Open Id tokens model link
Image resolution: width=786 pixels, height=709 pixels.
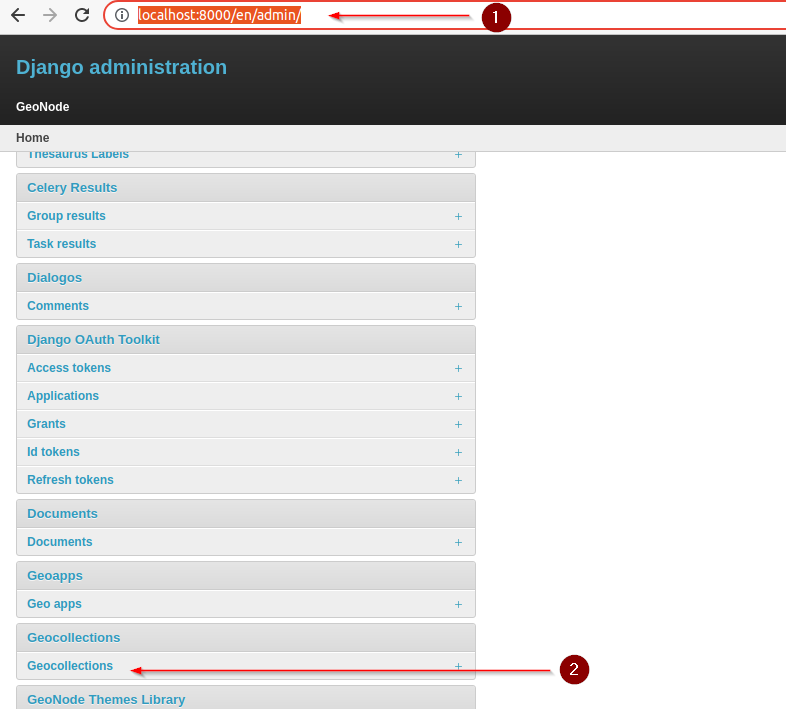point(53,452)
